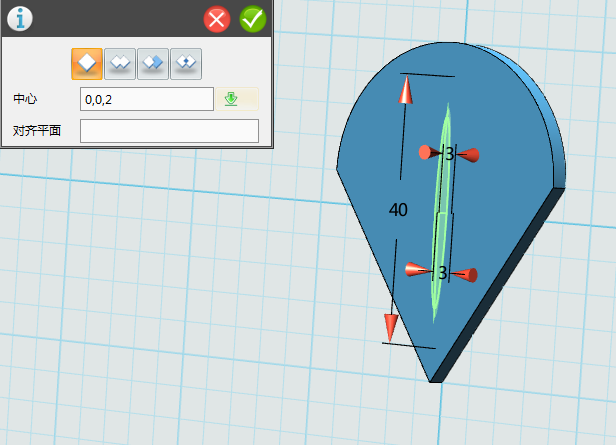616x445 pixels.
Task: Click the green download arrow button beside 中心
Action: click(237, 99)
